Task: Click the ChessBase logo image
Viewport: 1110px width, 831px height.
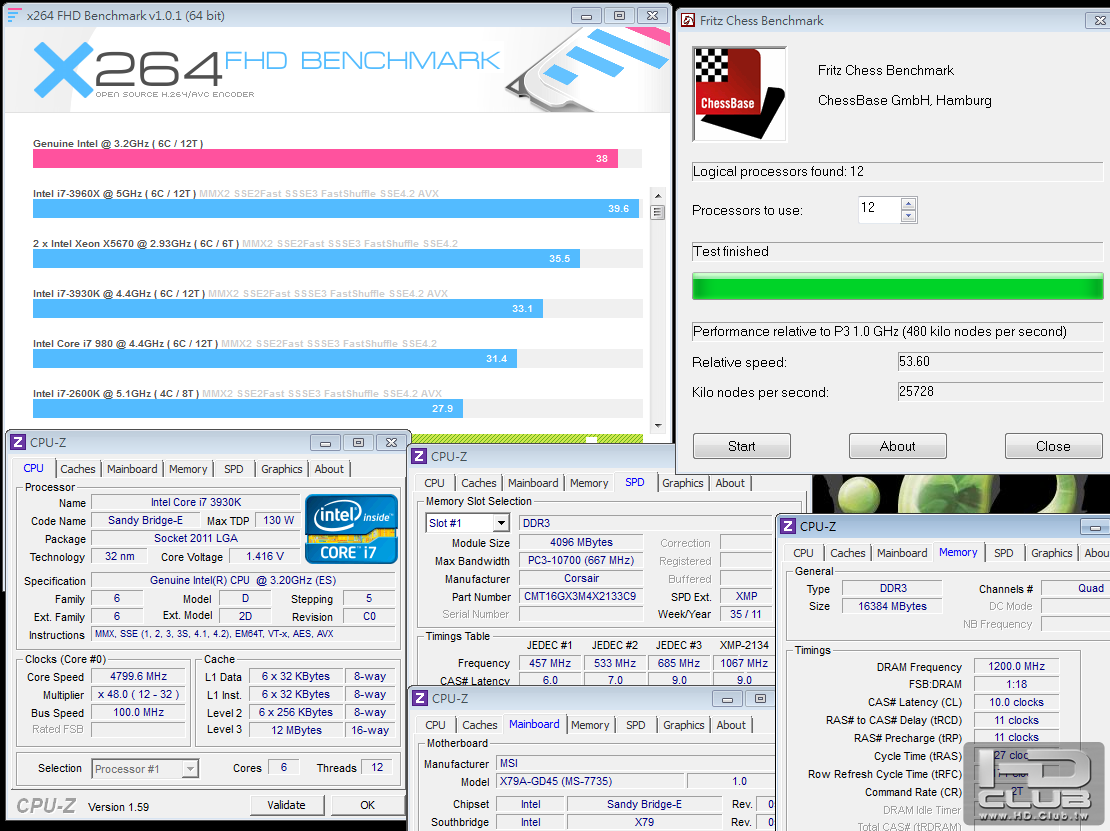Action: (739, 94)
